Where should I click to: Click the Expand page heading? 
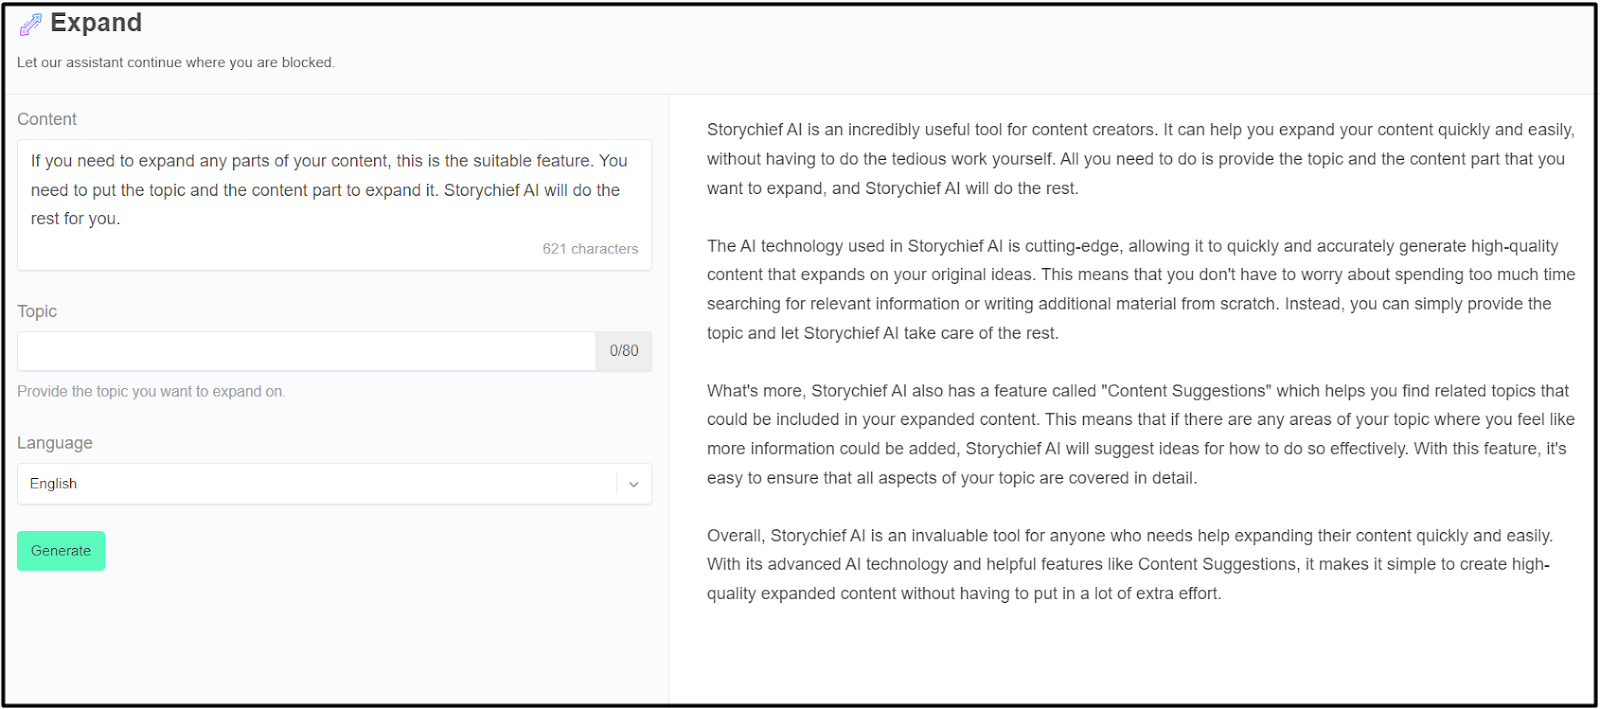[x=96, y=23]
